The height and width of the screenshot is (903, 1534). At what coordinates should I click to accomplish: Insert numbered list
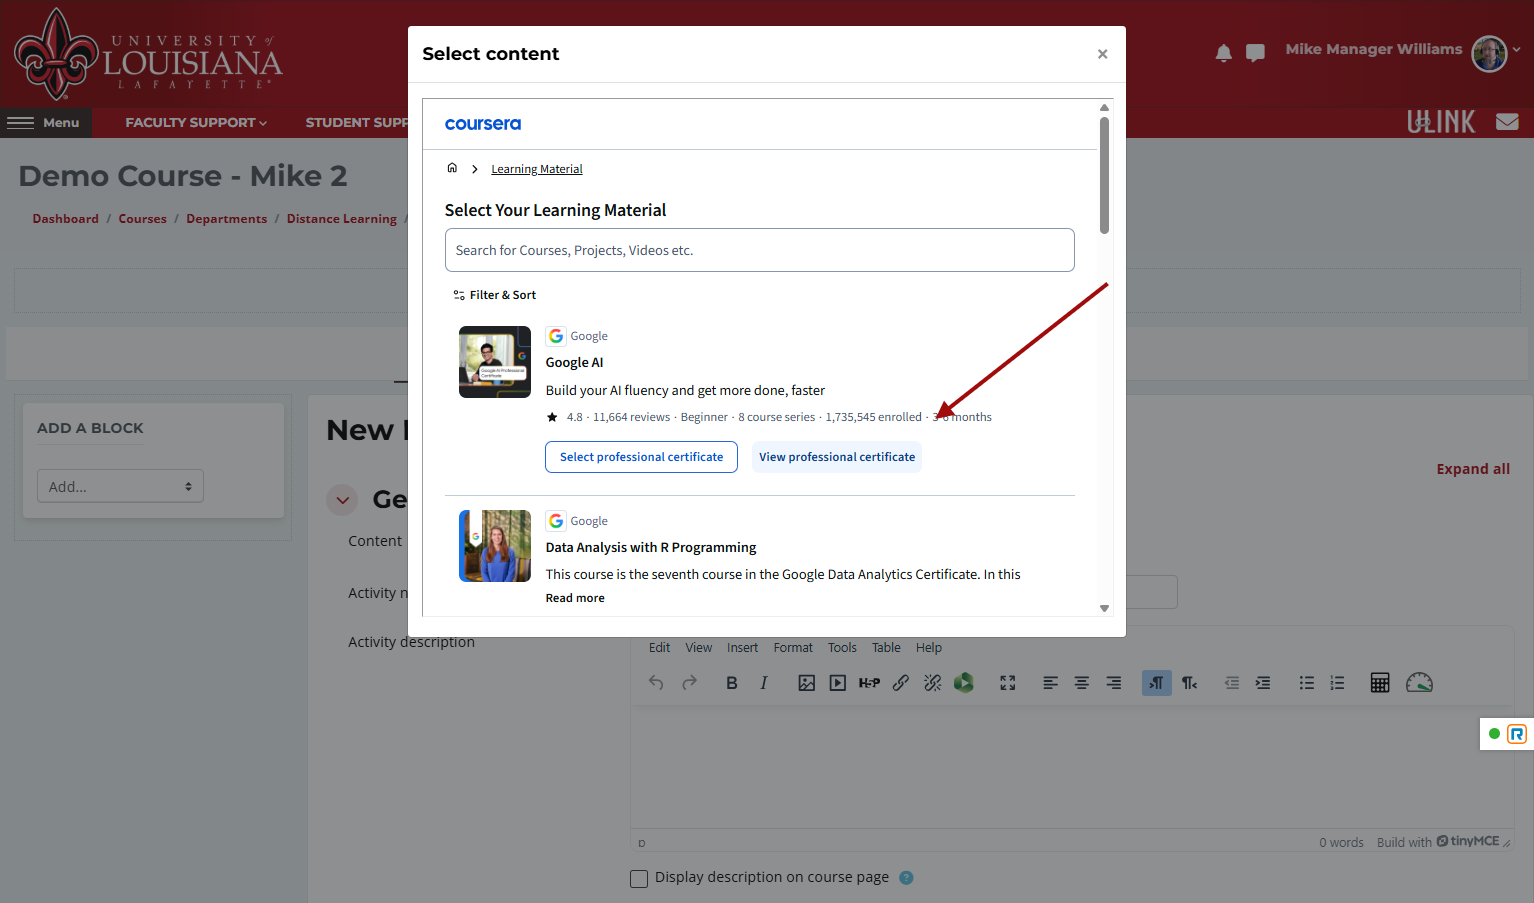pos(1338,683)
